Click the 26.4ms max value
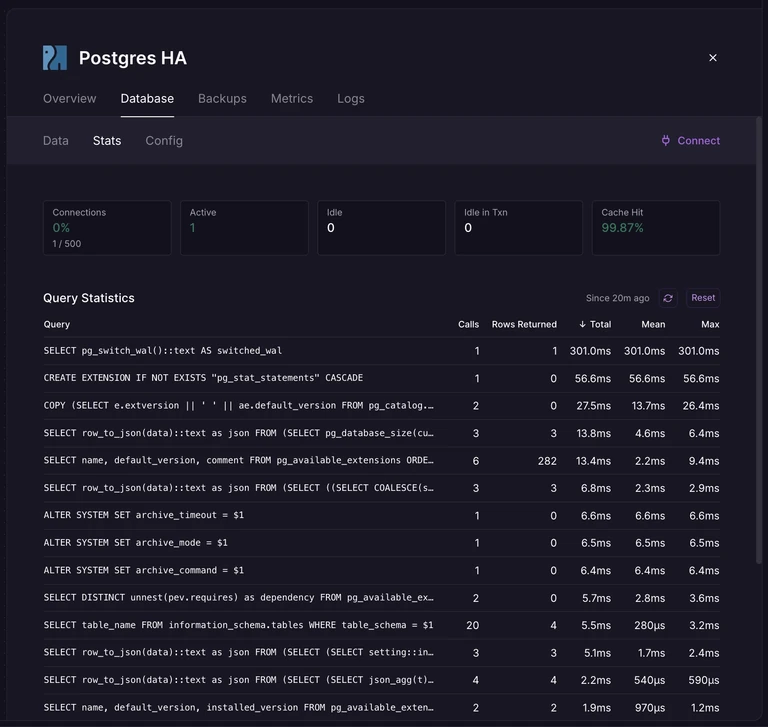Viewport: 768px width, 727px height. coord(701,406)
